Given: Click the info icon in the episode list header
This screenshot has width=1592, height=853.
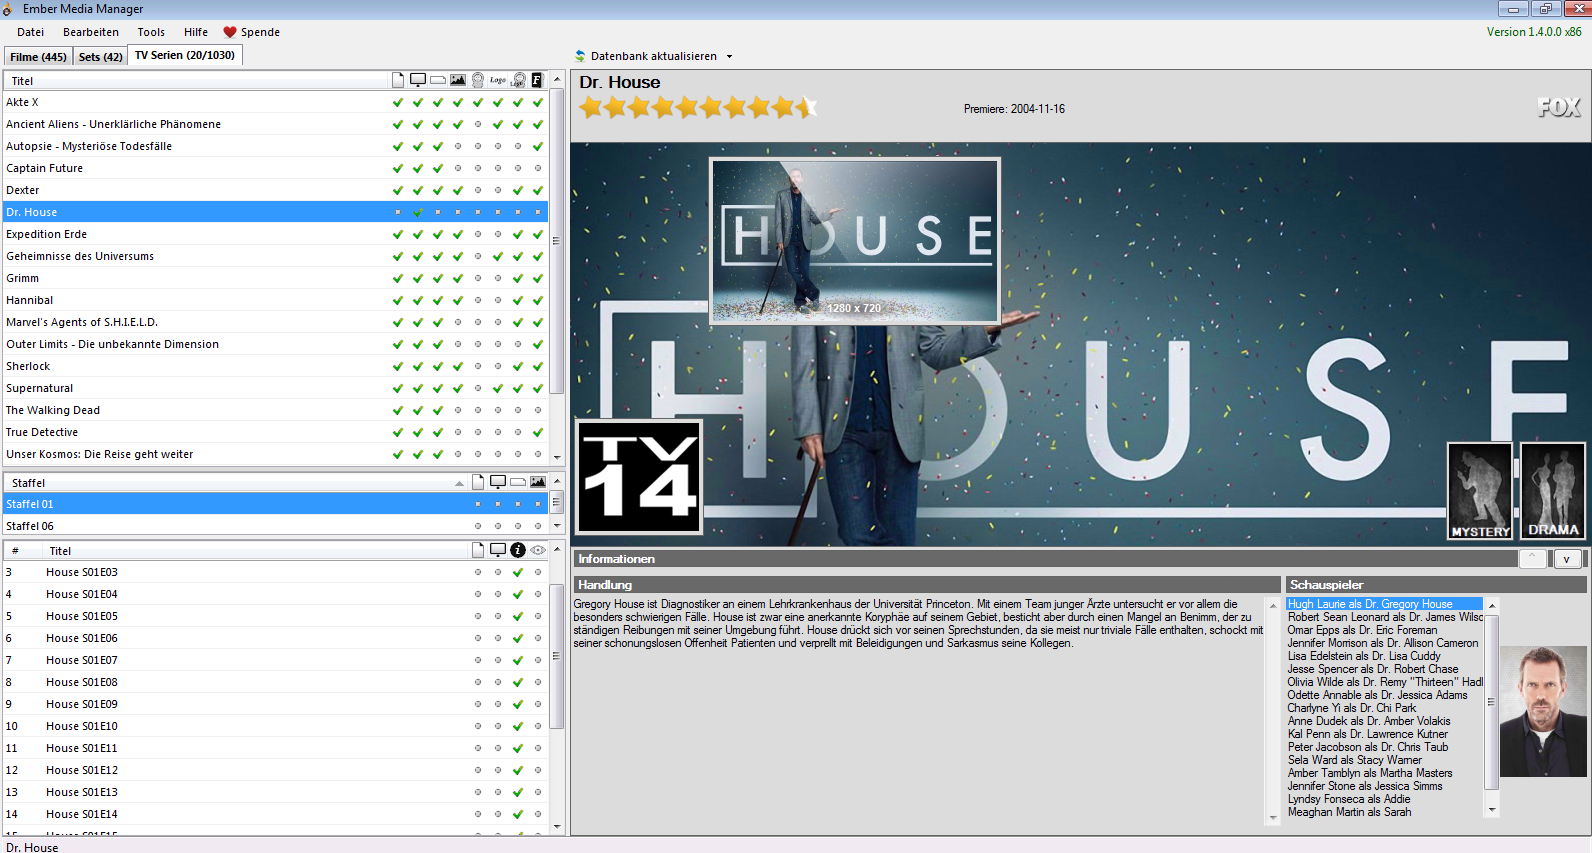Looking at the screenshot, I should coord(518,550).
